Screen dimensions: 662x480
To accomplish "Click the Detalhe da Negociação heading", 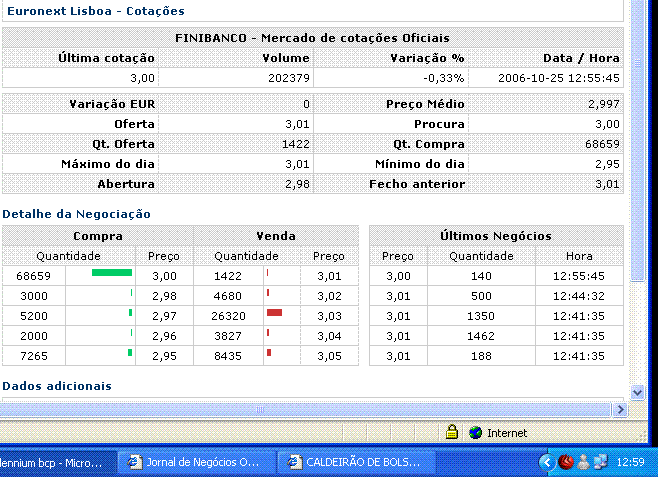I will [x=76, y=214].
